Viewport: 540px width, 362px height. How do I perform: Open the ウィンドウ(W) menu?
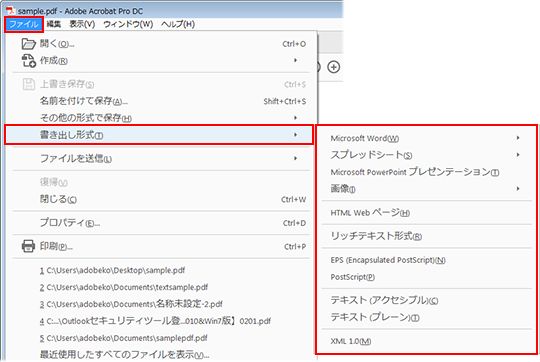tap(128, 24)
